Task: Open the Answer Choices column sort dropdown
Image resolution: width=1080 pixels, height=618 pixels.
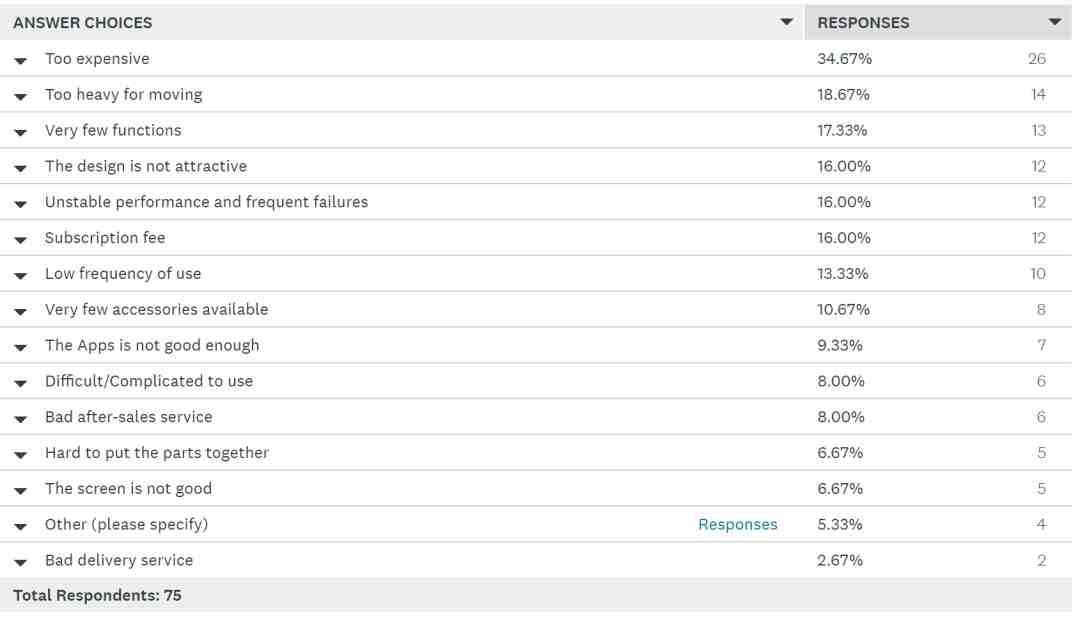Action: tap(787, 22)
